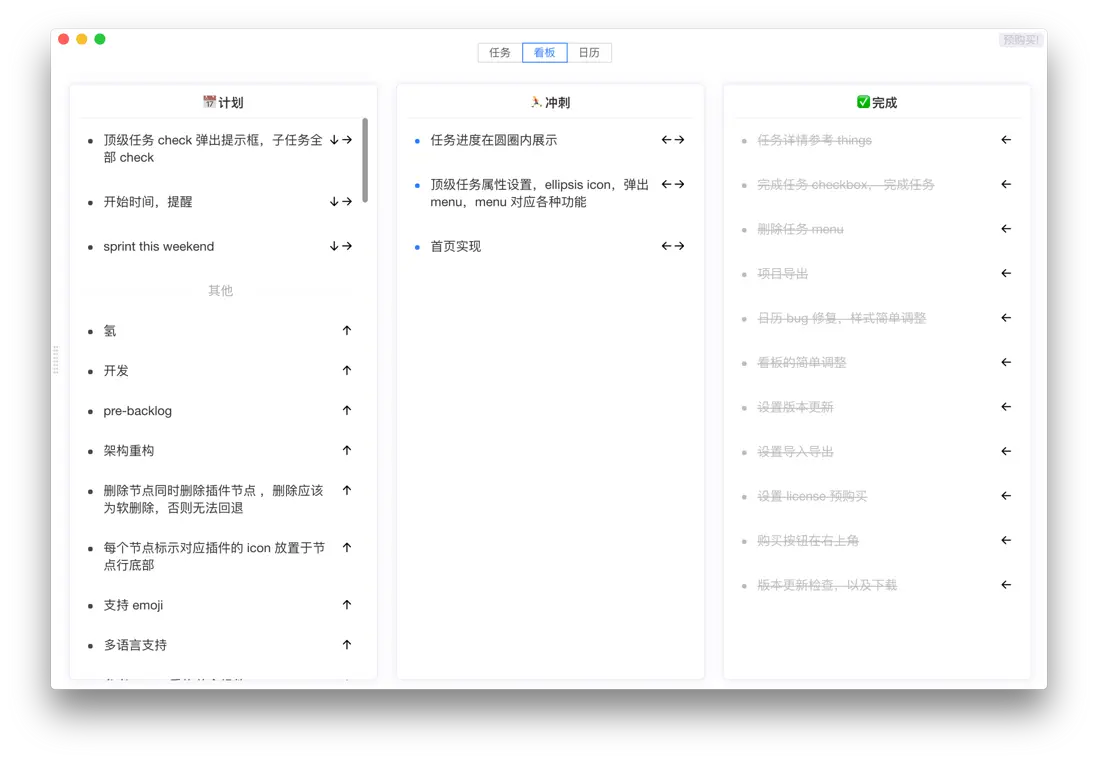Move 版本更新检查，以及下载 back left
1098x762 pixels.
pyautogui.click(x=1006, y=585)
